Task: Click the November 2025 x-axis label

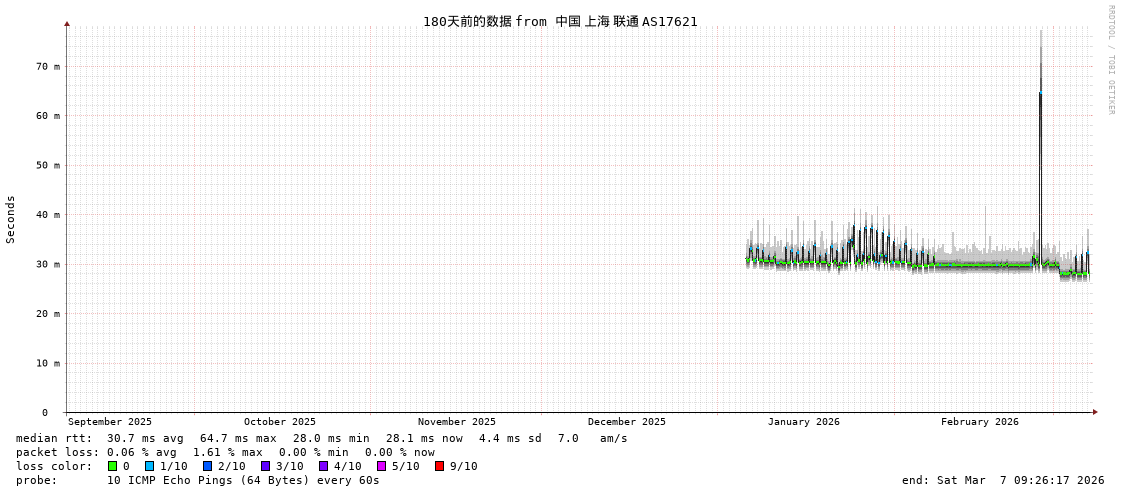Action: click(456, 422)
